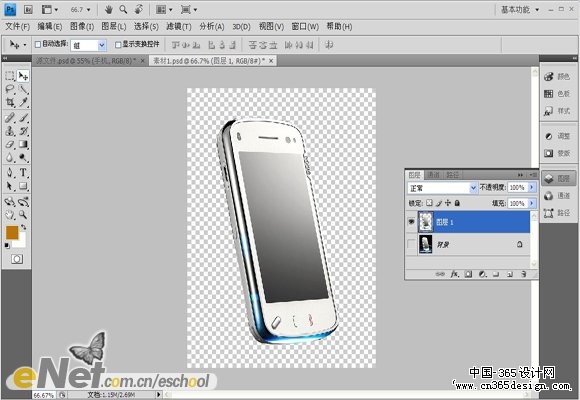Image resolution: width=580 pixels, height=400 pixels.
Task: Select the 背景 layer thumbnail
Action: coord(425,245)
